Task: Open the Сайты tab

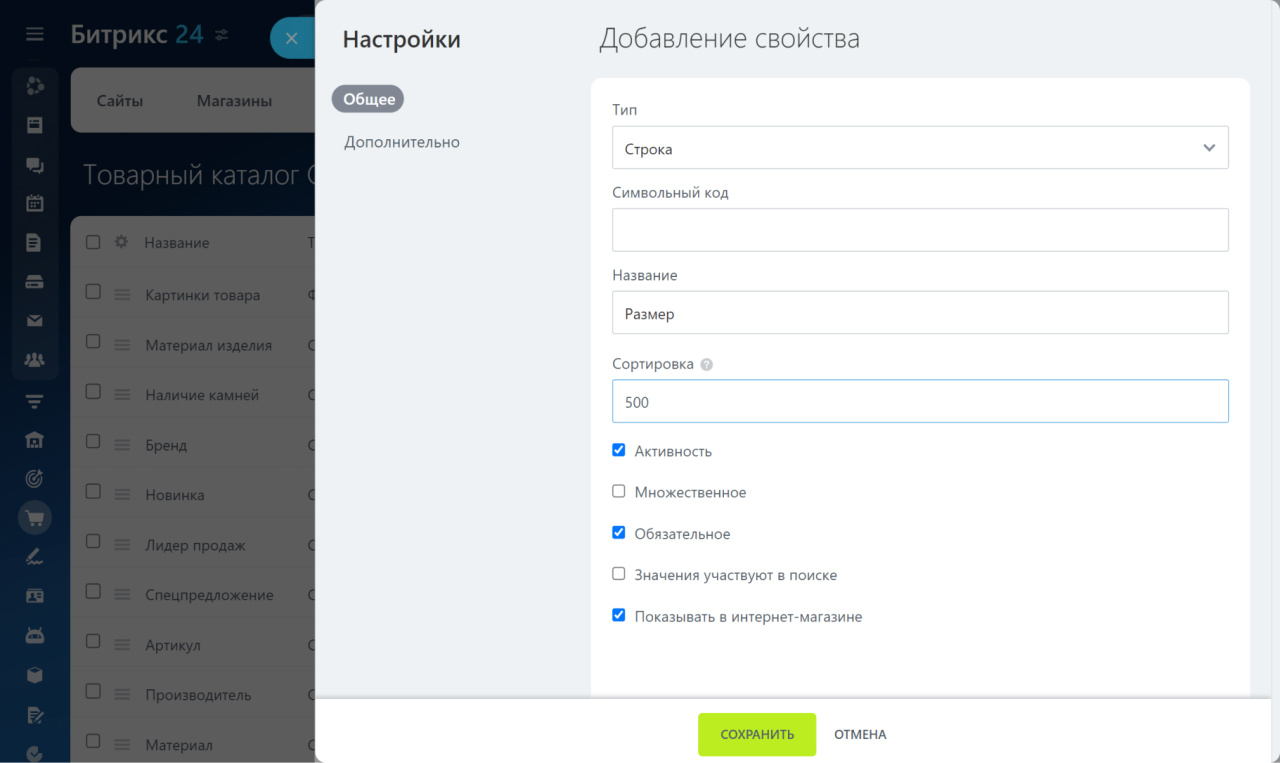Action: click(120, 100)
